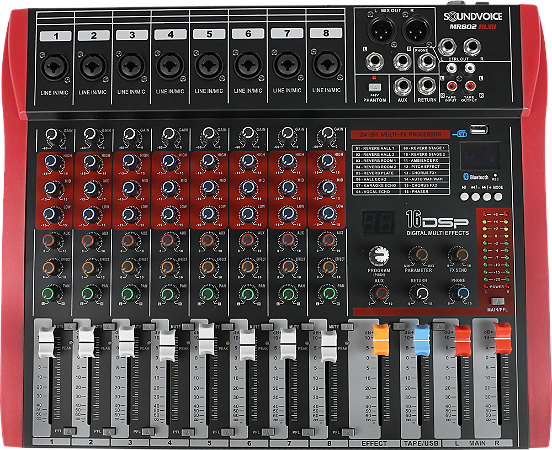Viewport: 552px width, 450px height.
Task: Click the blue TAPE/USB fader cap
Action: [x=422, y=340]
